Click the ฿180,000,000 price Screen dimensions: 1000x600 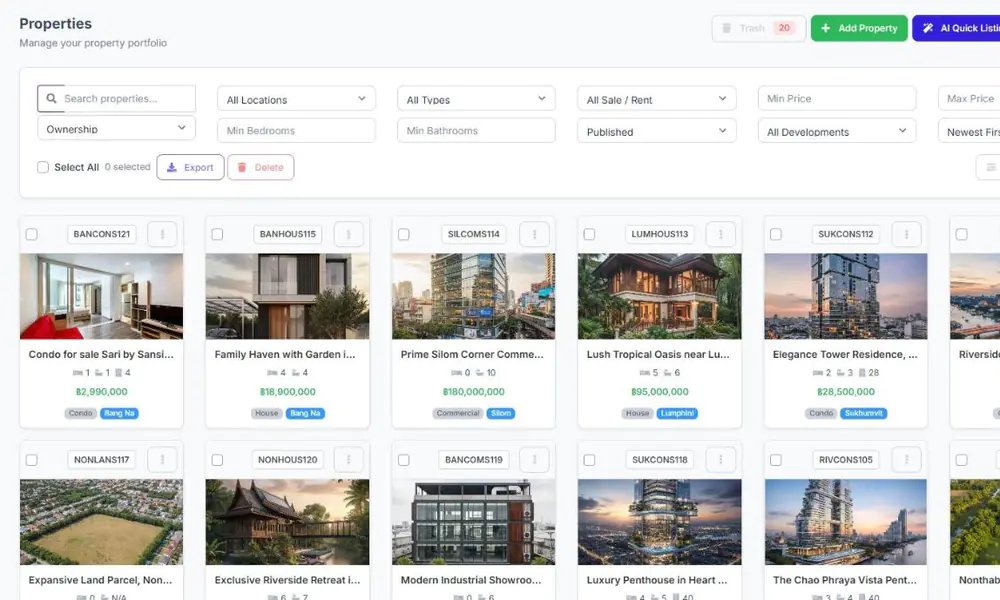pos(473,391)
